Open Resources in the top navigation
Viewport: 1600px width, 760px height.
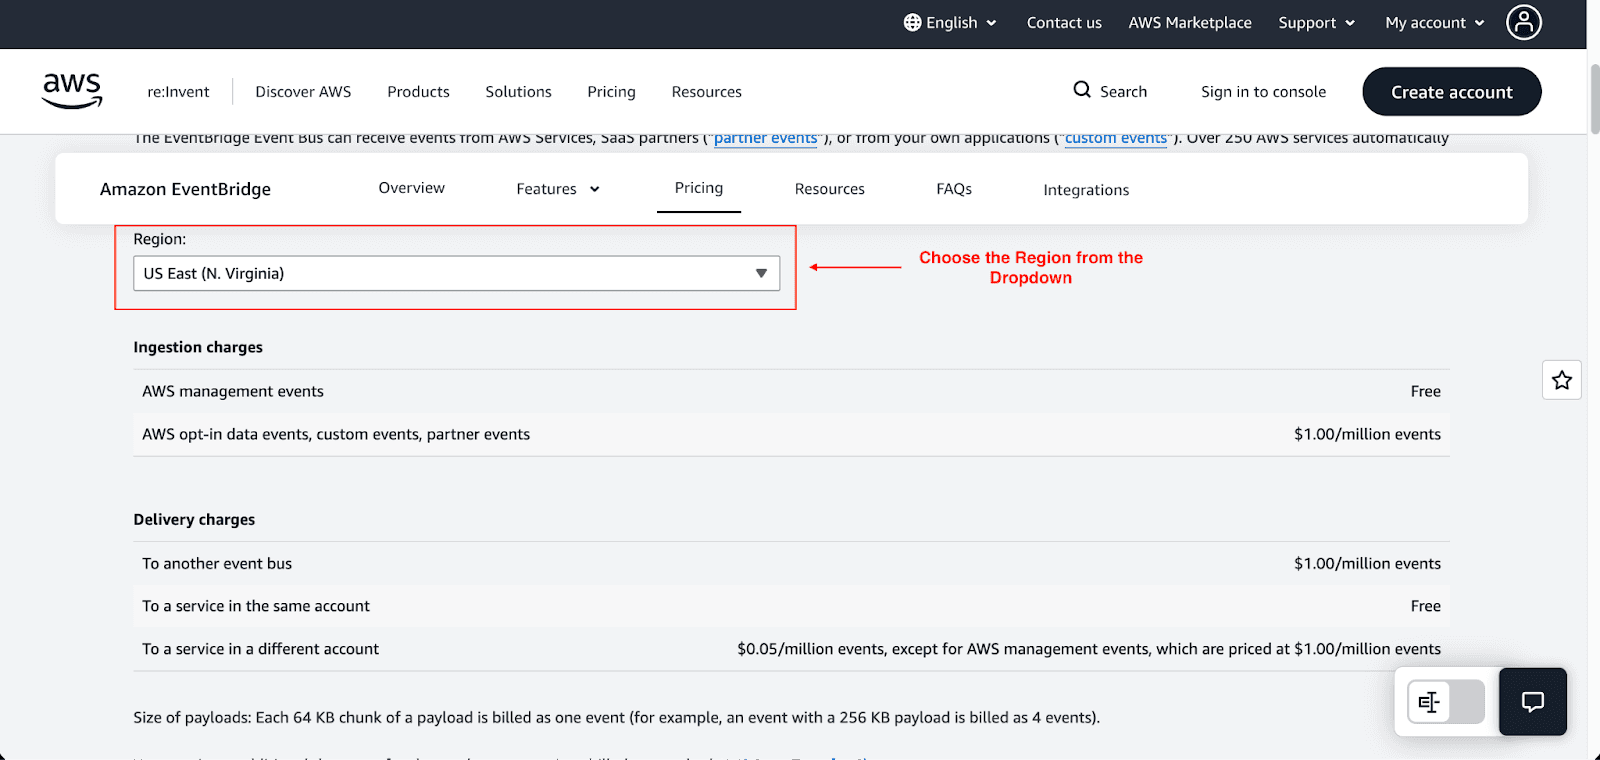coord(706,92)
